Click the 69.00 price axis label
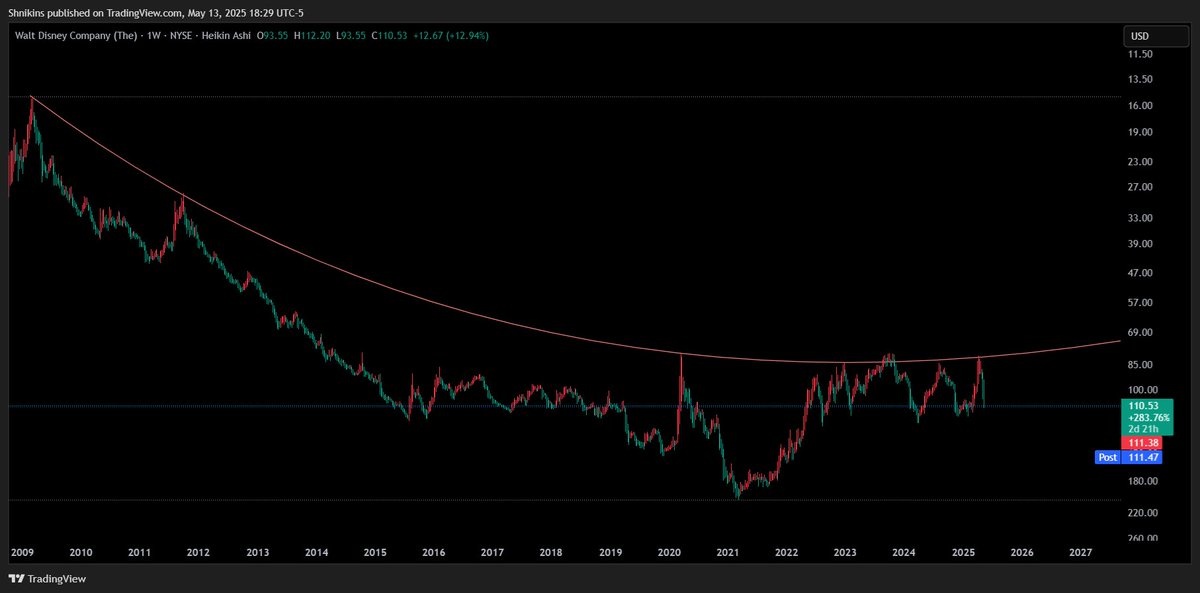This screenshot has width=1200, height=593. [x=1141, y=332]
